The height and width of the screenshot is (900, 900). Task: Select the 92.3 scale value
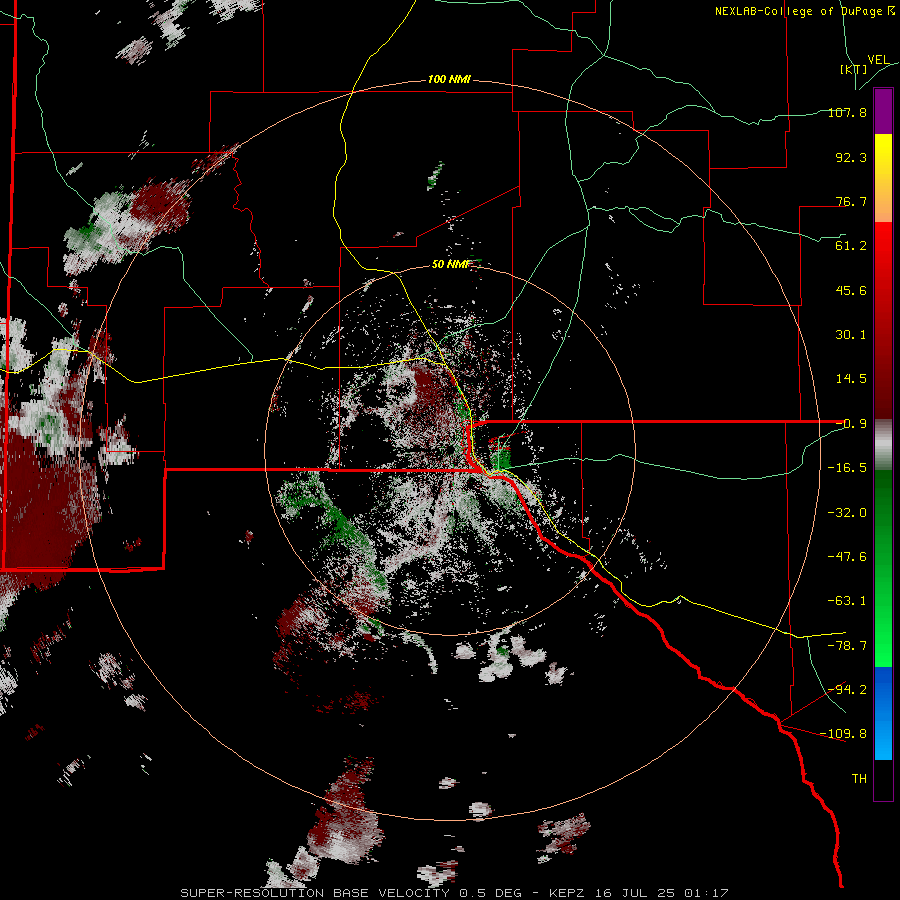851,157
